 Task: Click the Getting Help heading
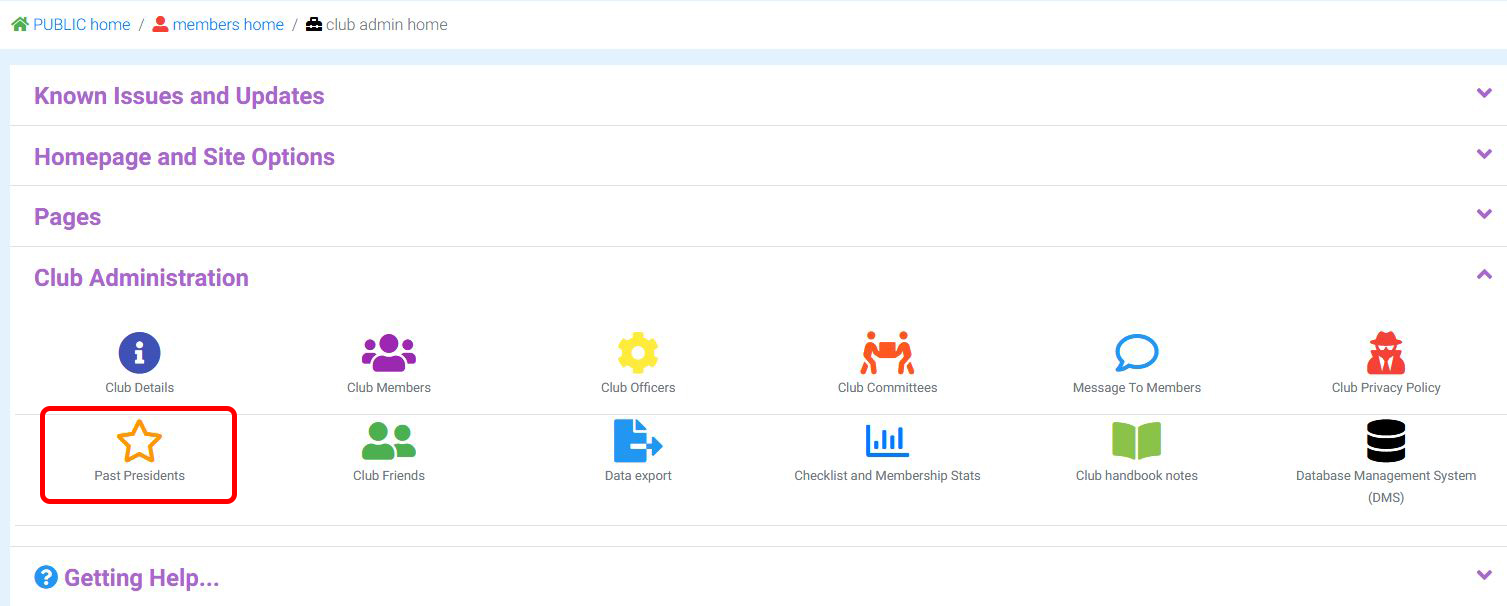[141, 578]
